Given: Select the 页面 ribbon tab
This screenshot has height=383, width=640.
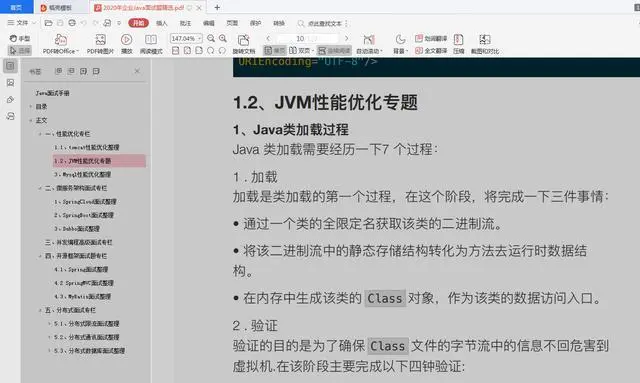Looking at the screenshot, I should [232, 23].
